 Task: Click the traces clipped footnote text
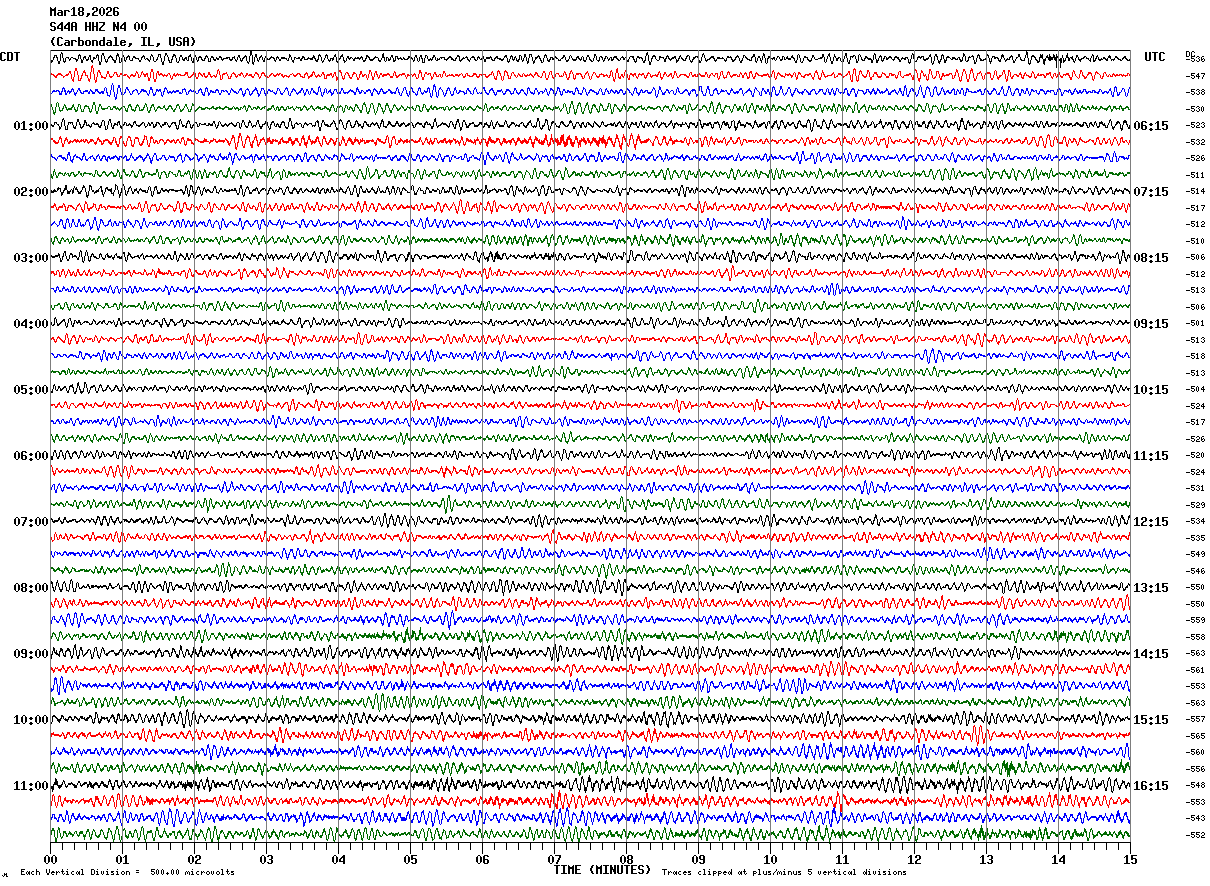tap(784, 872)
